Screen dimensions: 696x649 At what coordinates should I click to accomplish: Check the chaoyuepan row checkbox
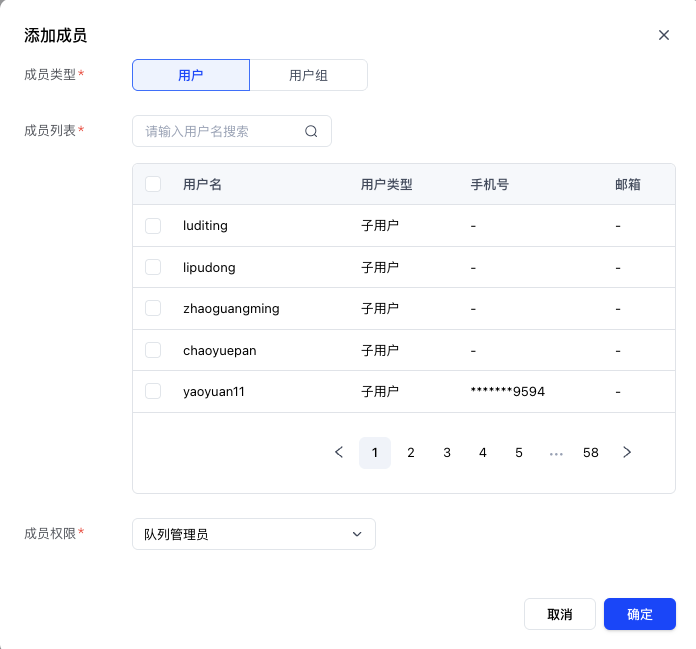tap(153, 350)
